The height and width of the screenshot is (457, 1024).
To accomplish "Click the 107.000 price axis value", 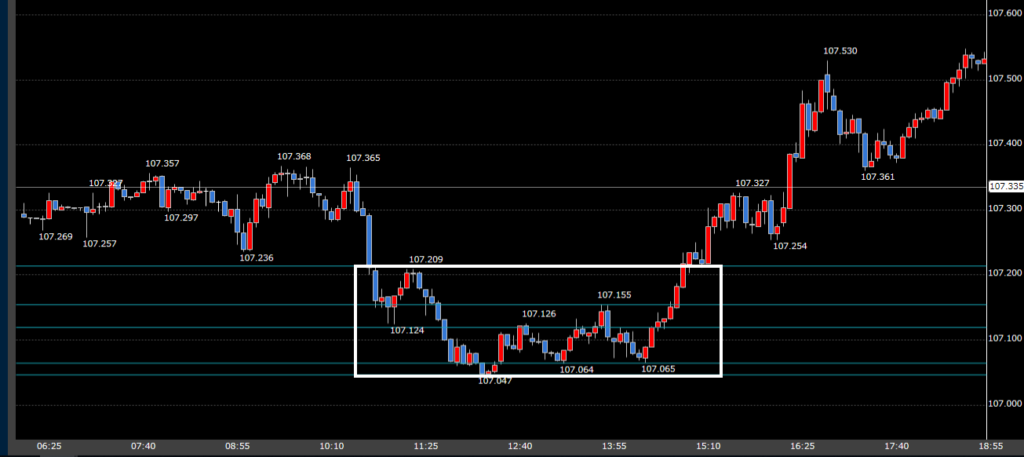I will pos(1006,403).
